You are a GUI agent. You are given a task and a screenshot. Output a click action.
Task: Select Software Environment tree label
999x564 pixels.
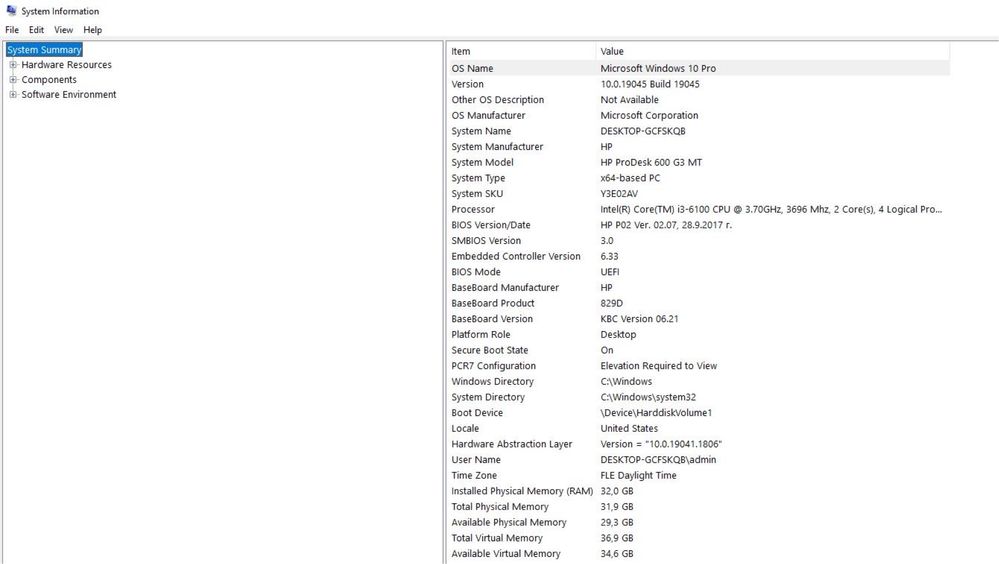69,94
